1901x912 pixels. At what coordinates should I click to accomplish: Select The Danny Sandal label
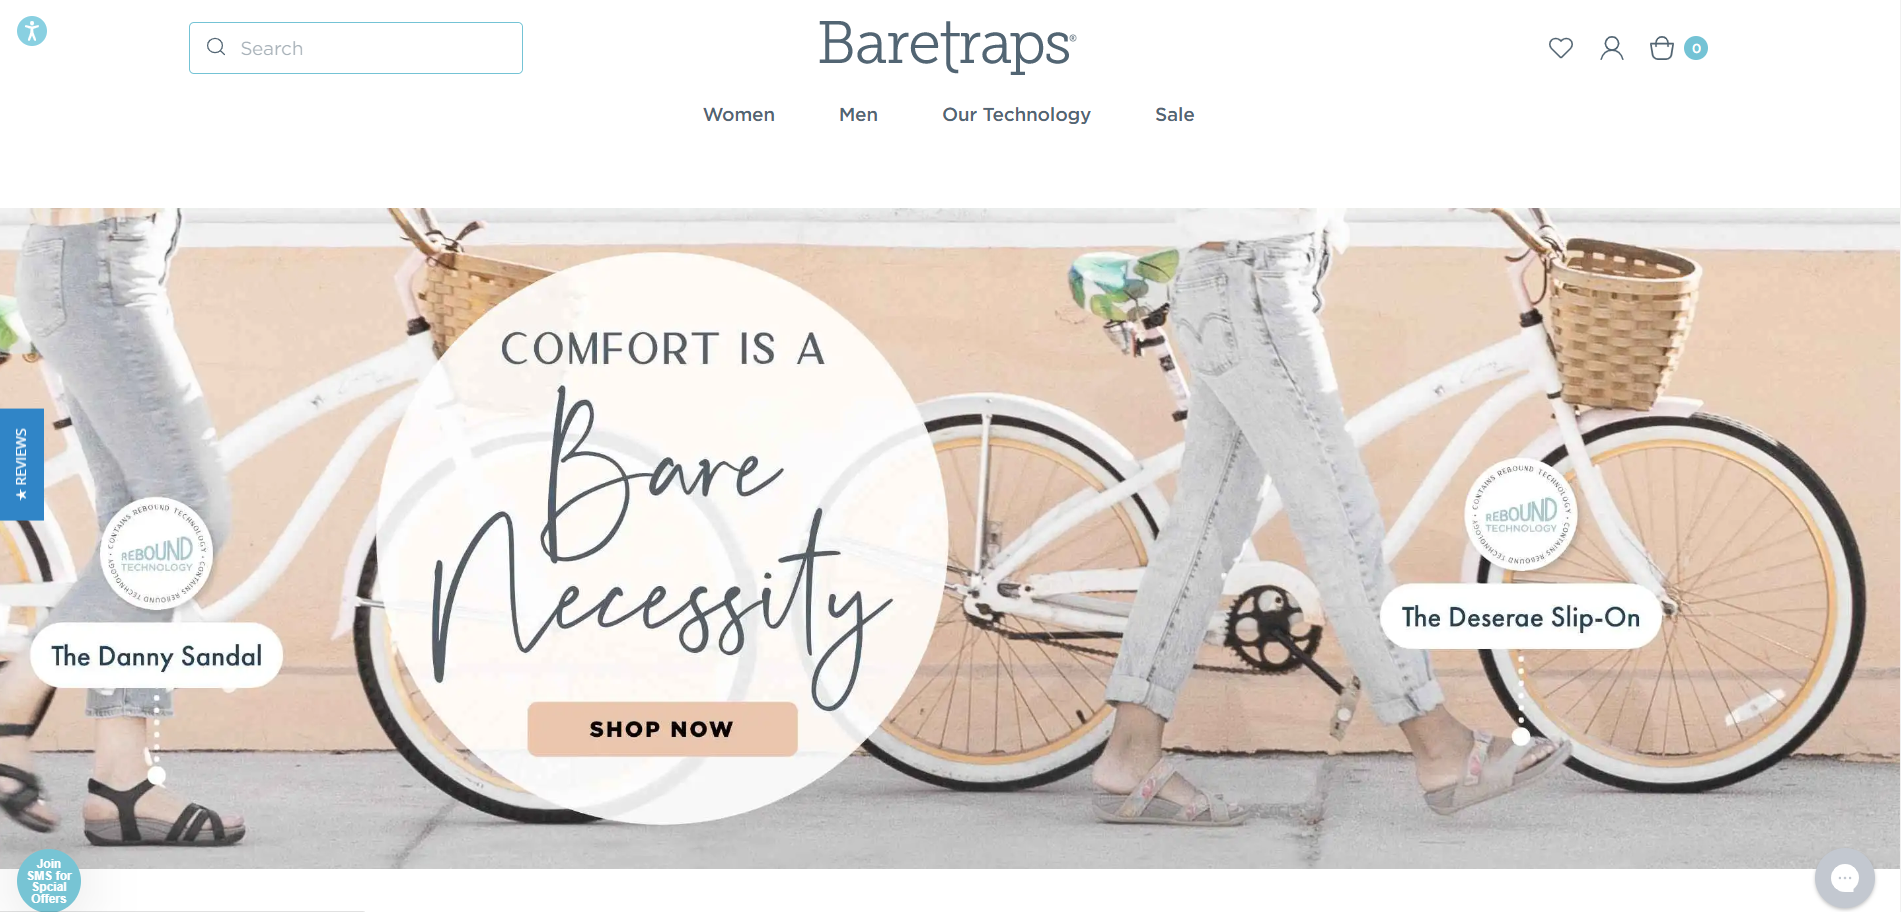click(x=157, y=656)
